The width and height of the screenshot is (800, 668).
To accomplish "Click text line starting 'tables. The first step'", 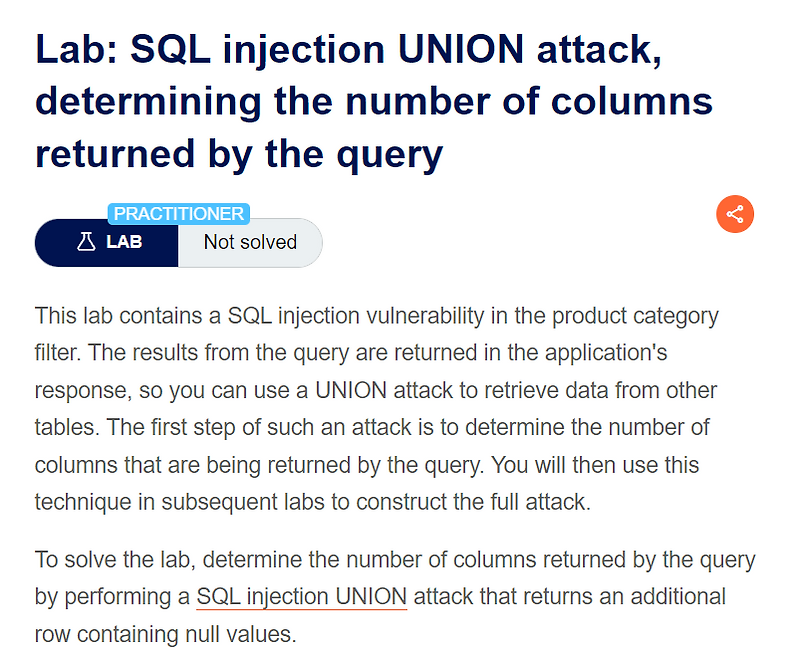I will 372,427.
